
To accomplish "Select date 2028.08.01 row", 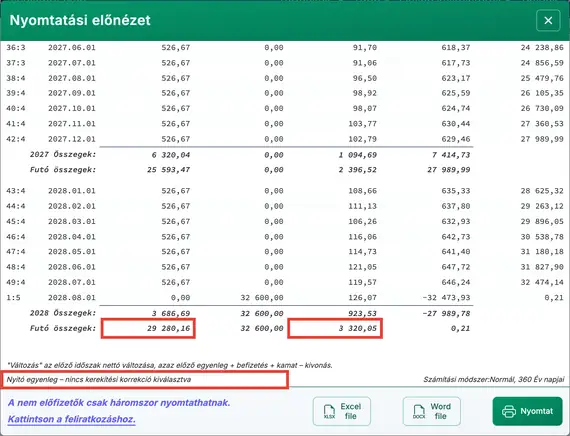I will coord(72,298).
